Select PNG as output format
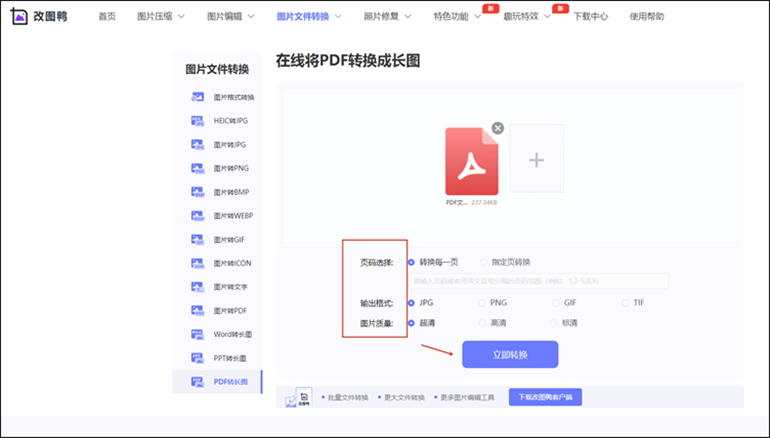The image size is (770, 438). point(483,302)
